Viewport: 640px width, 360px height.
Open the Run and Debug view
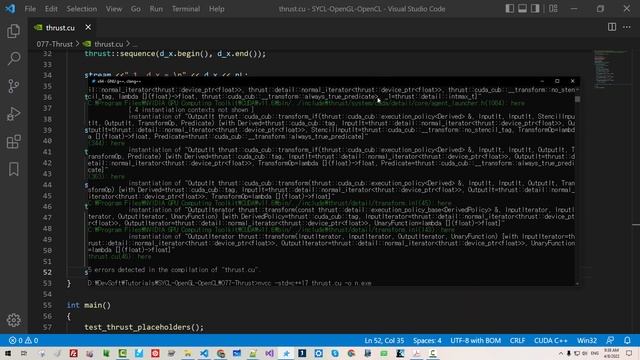13,114
